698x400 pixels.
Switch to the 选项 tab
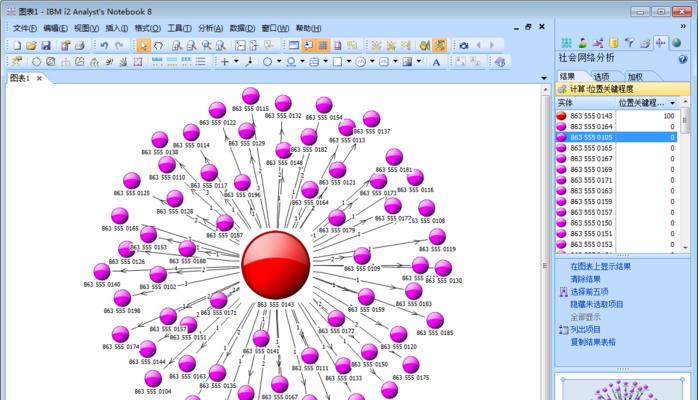602,77
